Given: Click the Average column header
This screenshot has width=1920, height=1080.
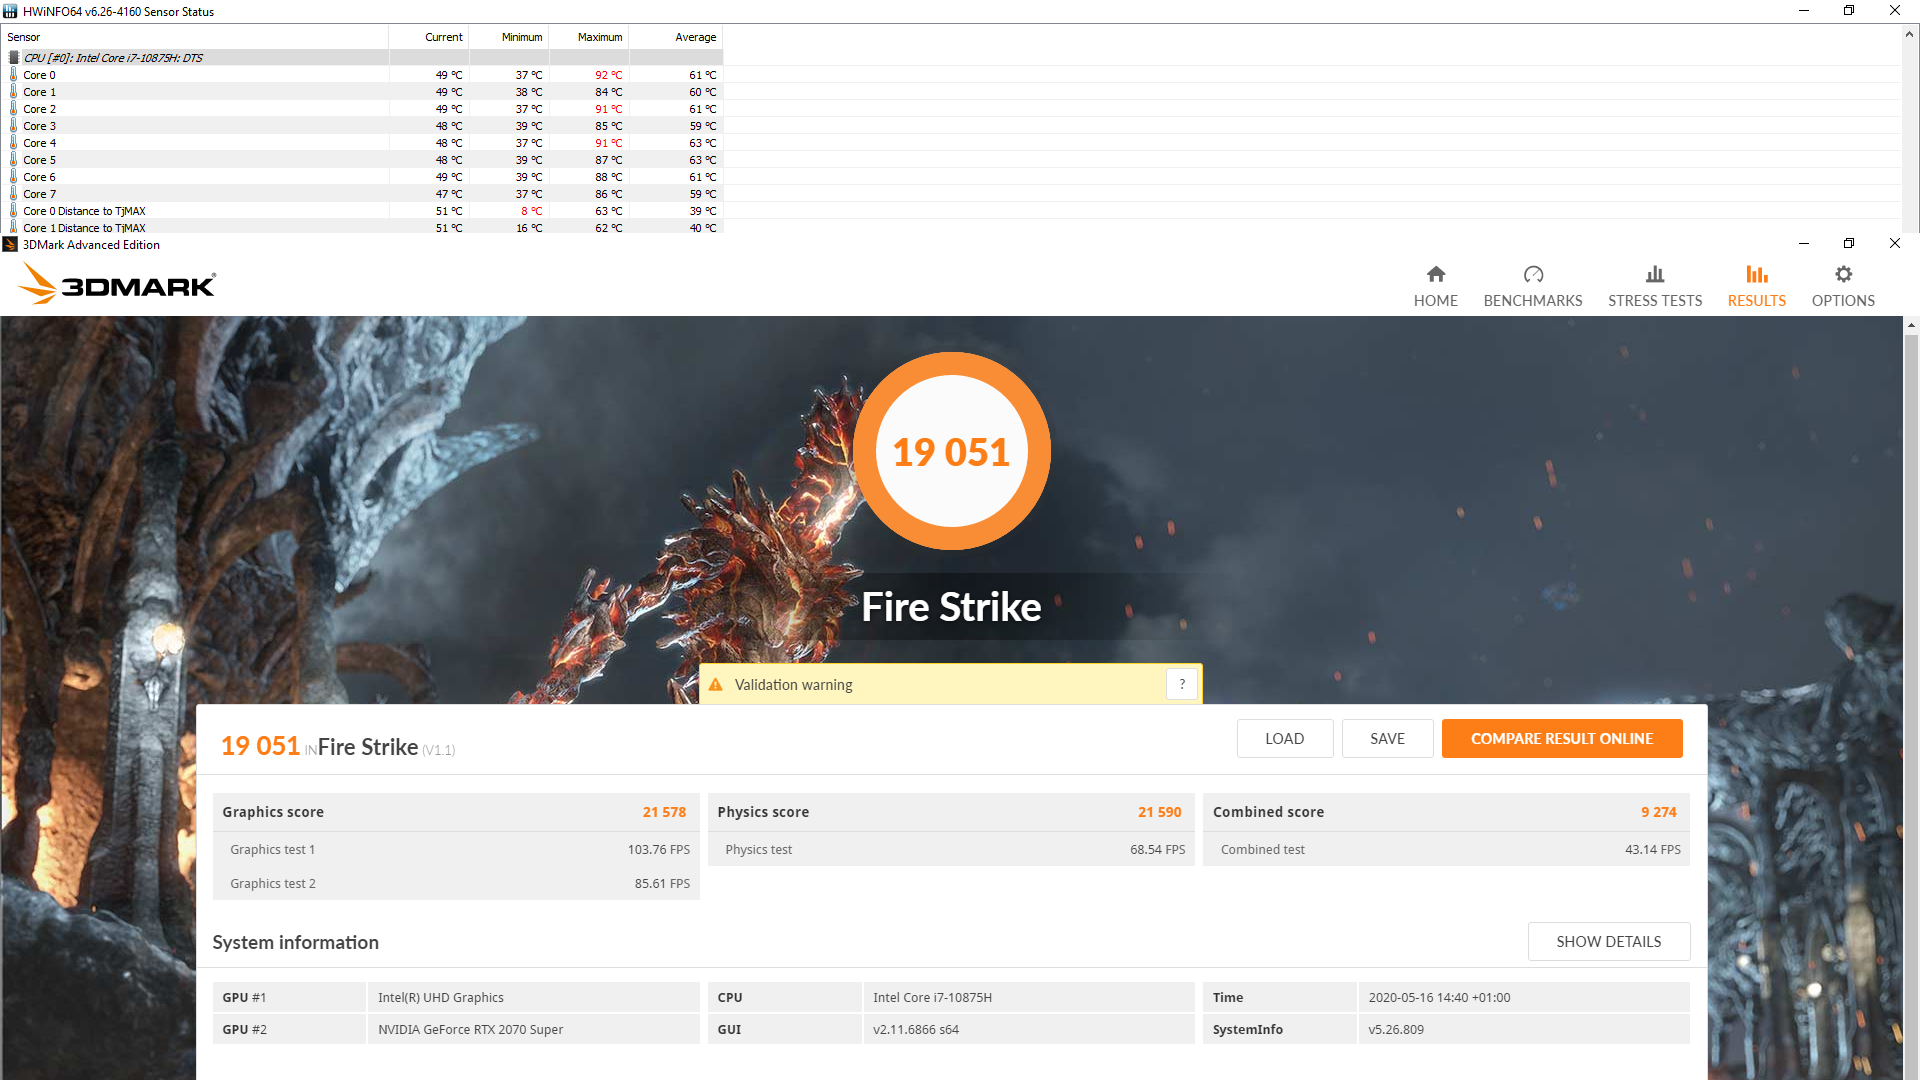Looking at the screenshot, I should [675, 37].
